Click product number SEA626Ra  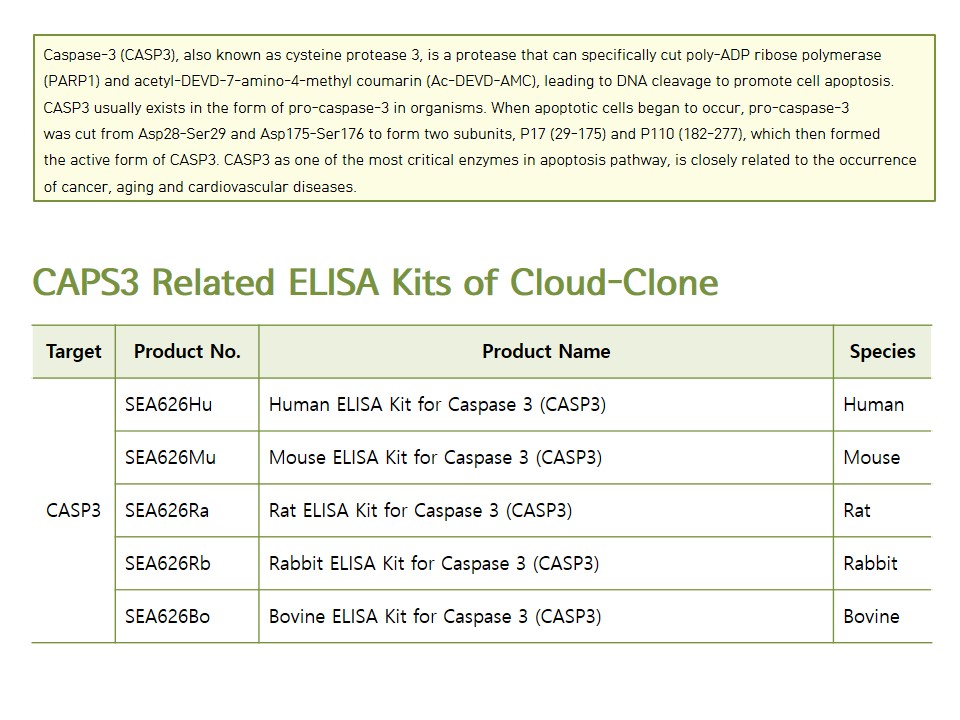coord(167,511)
